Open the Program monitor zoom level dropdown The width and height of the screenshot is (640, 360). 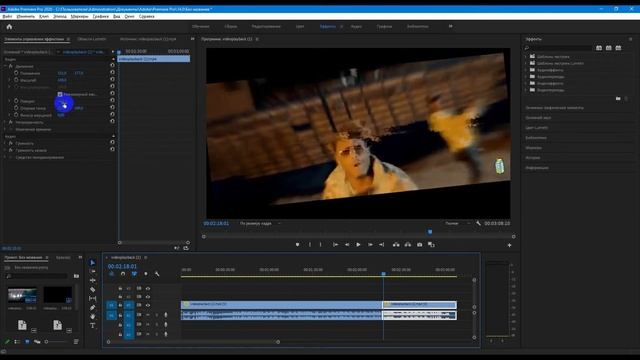point(260,223)
